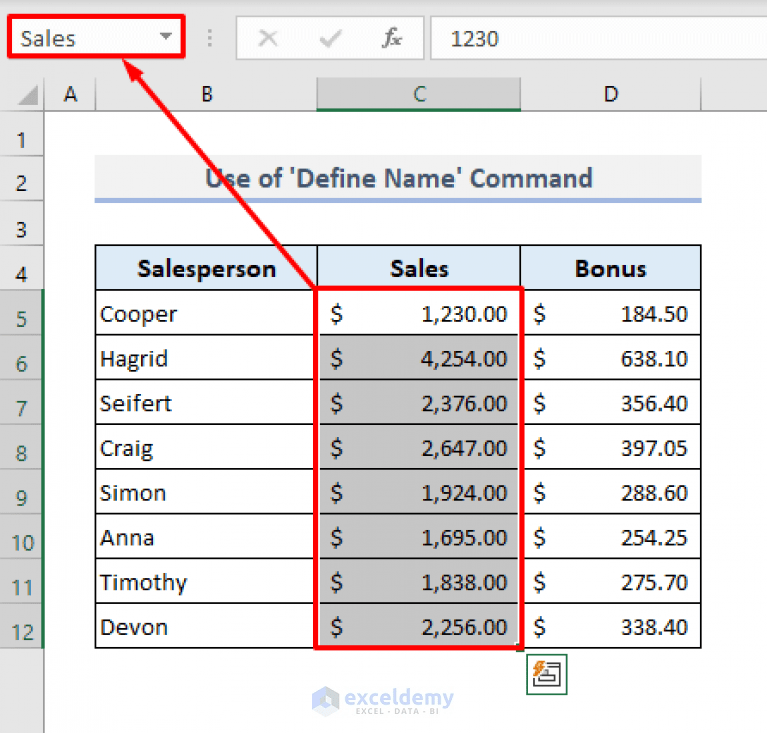The width and height of the screenshot is (767, 733).
Task: Select the Craig cell
Action: pos(205,447)
